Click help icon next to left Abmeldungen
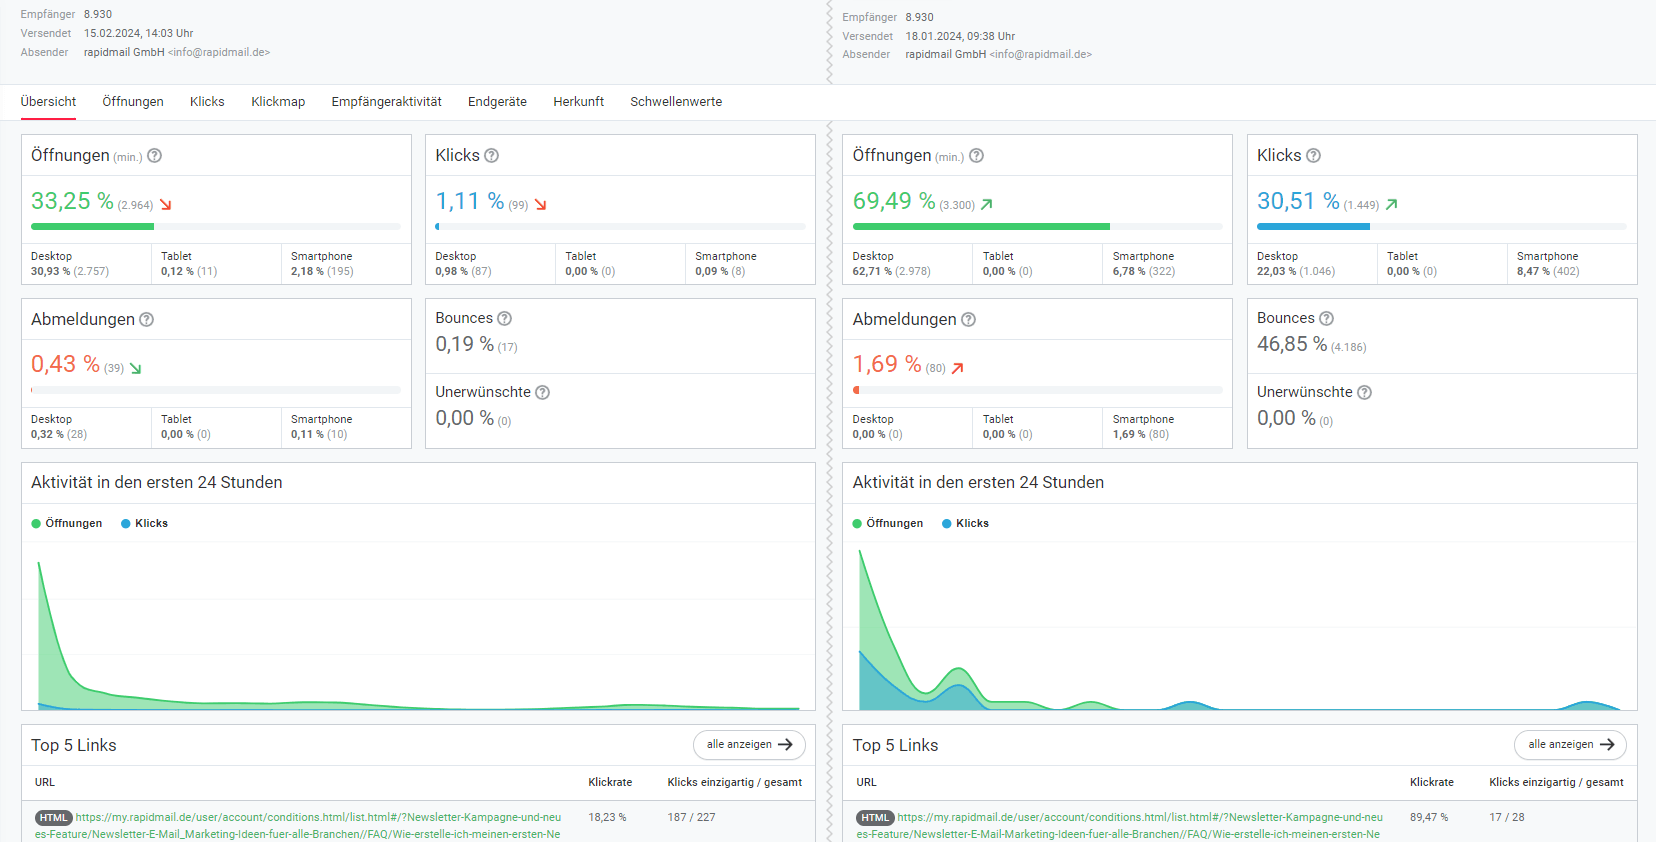The image size is (1656, 842). (147, 320)
